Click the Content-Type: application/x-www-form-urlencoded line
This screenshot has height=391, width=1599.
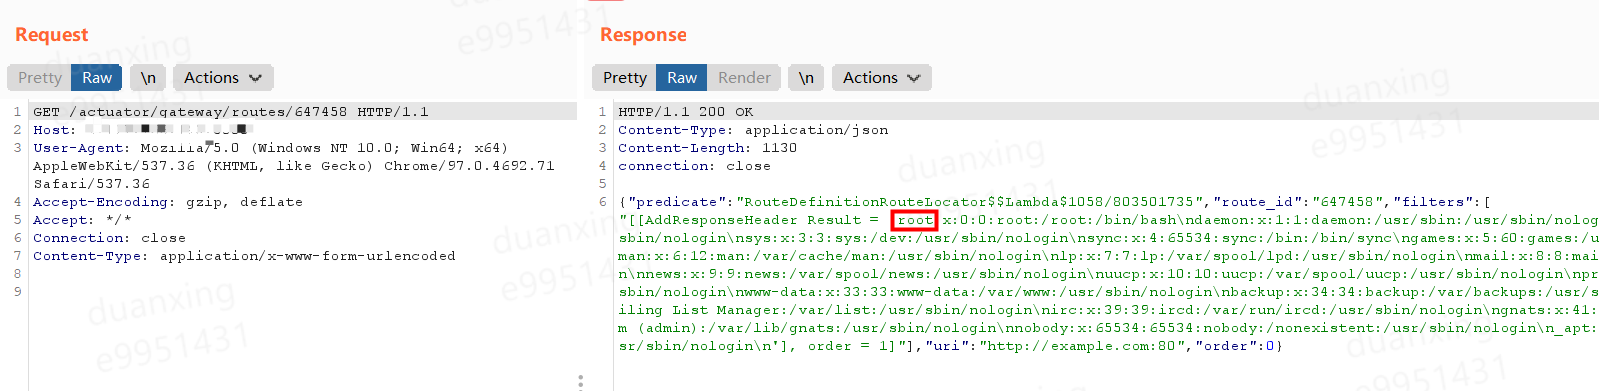[244, 256]
